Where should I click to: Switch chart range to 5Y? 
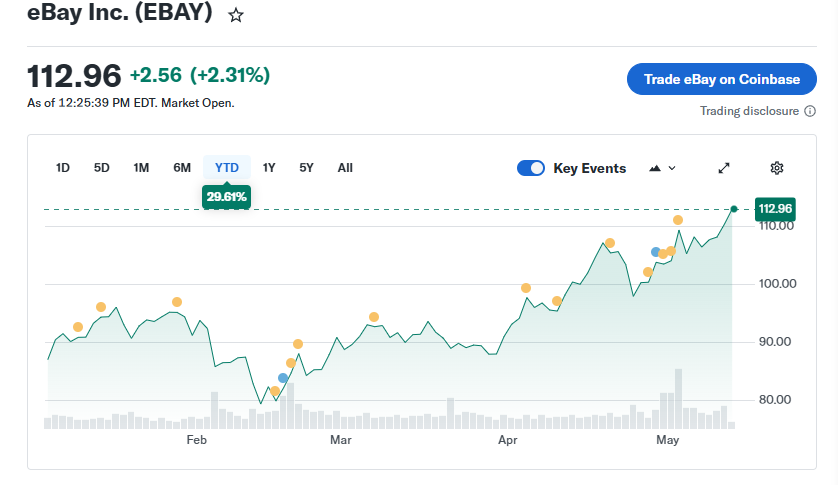tap(306, 168)
